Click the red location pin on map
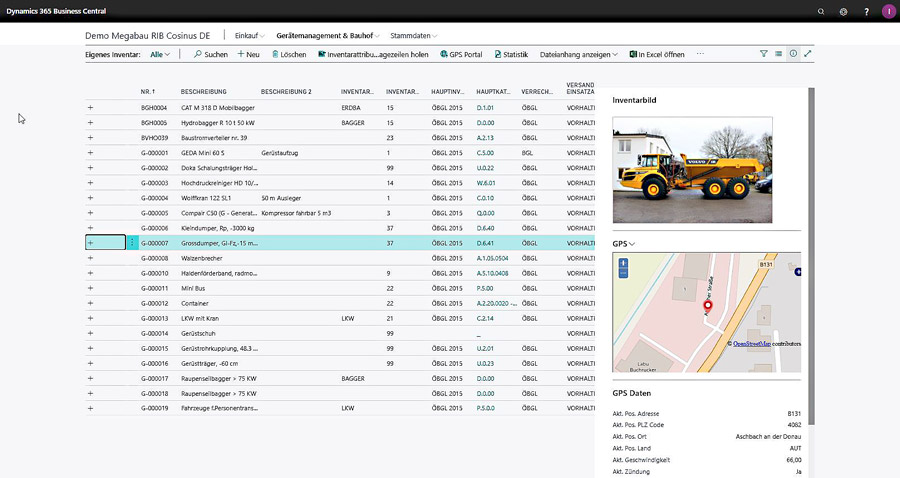 pyautogui.click(x=708, y=306)
